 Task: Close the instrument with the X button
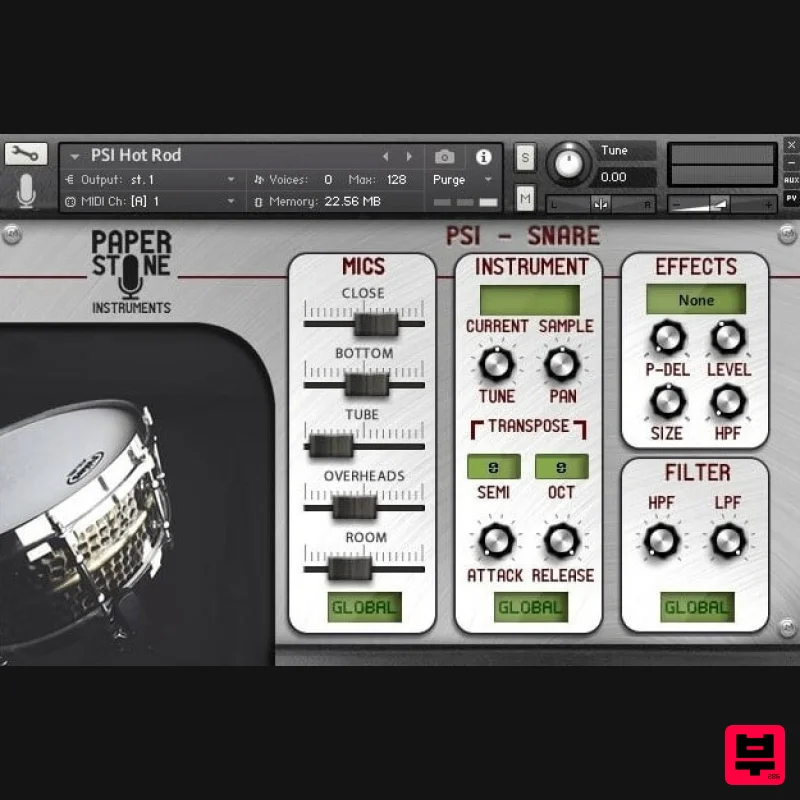tap(791, 145)
